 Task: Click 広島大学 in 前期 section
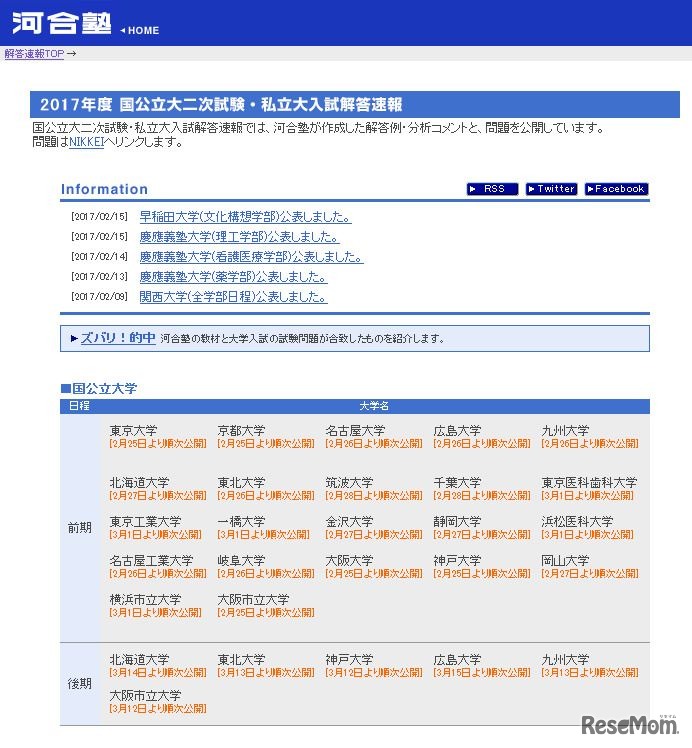tap(457, 431)
